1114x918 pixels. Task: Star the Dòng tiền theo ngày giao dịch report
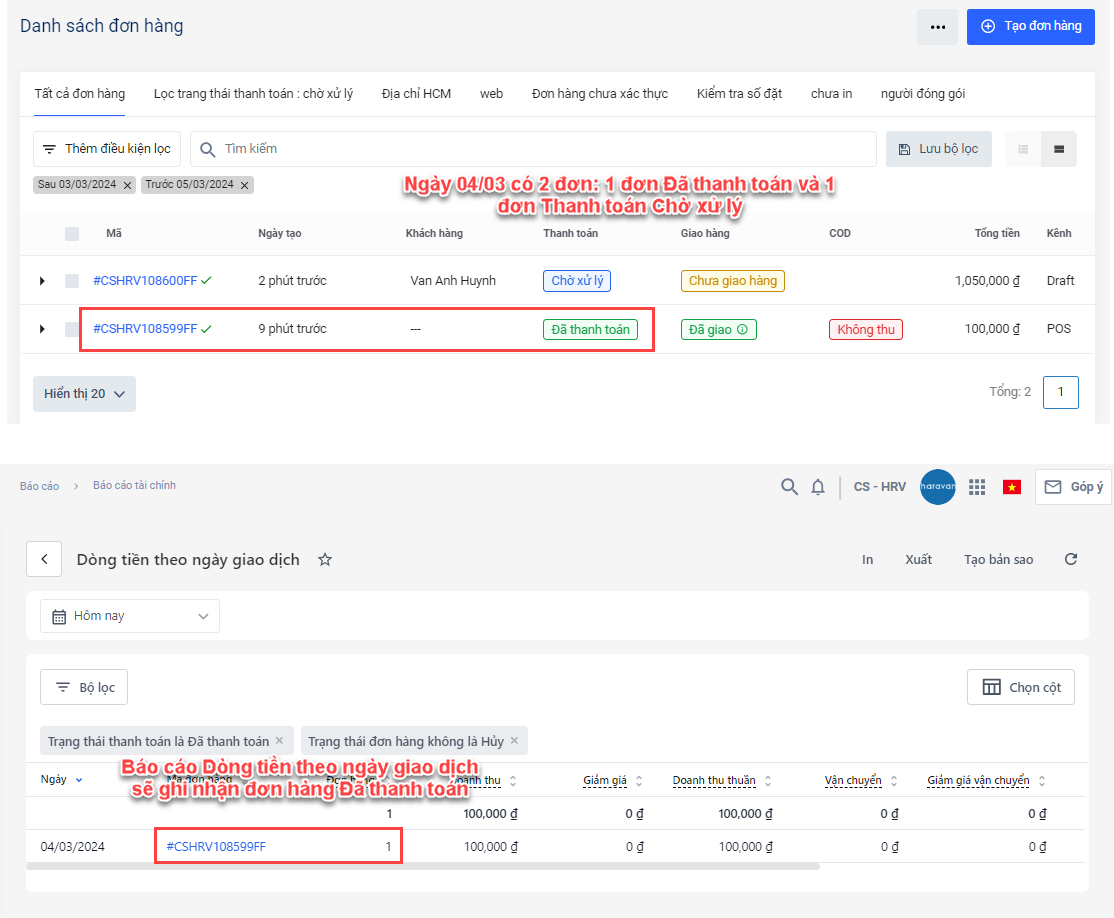click(325, 560)
